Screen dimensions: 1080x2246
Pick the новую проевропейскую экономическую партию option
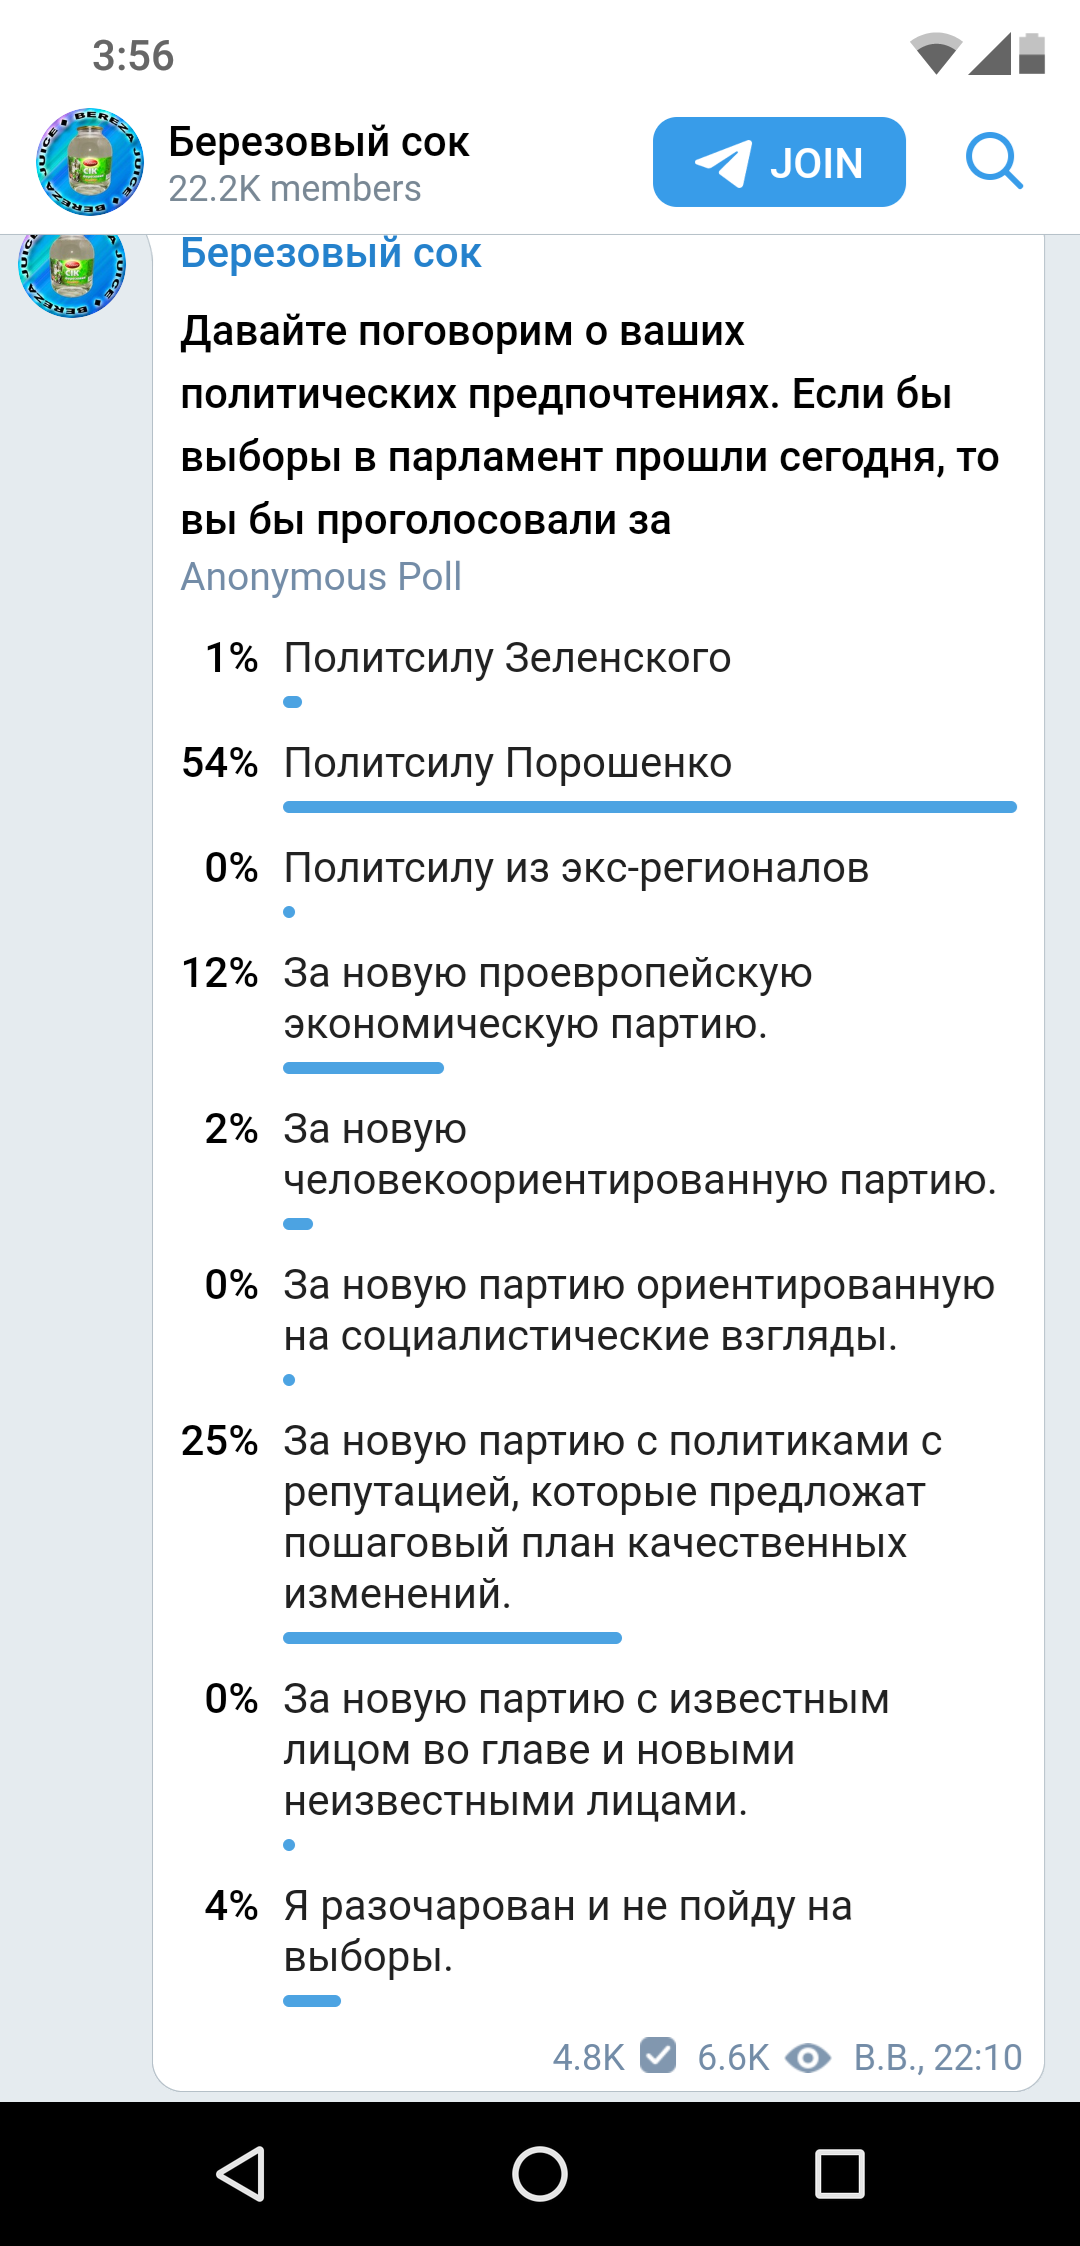click(598, 1010)
